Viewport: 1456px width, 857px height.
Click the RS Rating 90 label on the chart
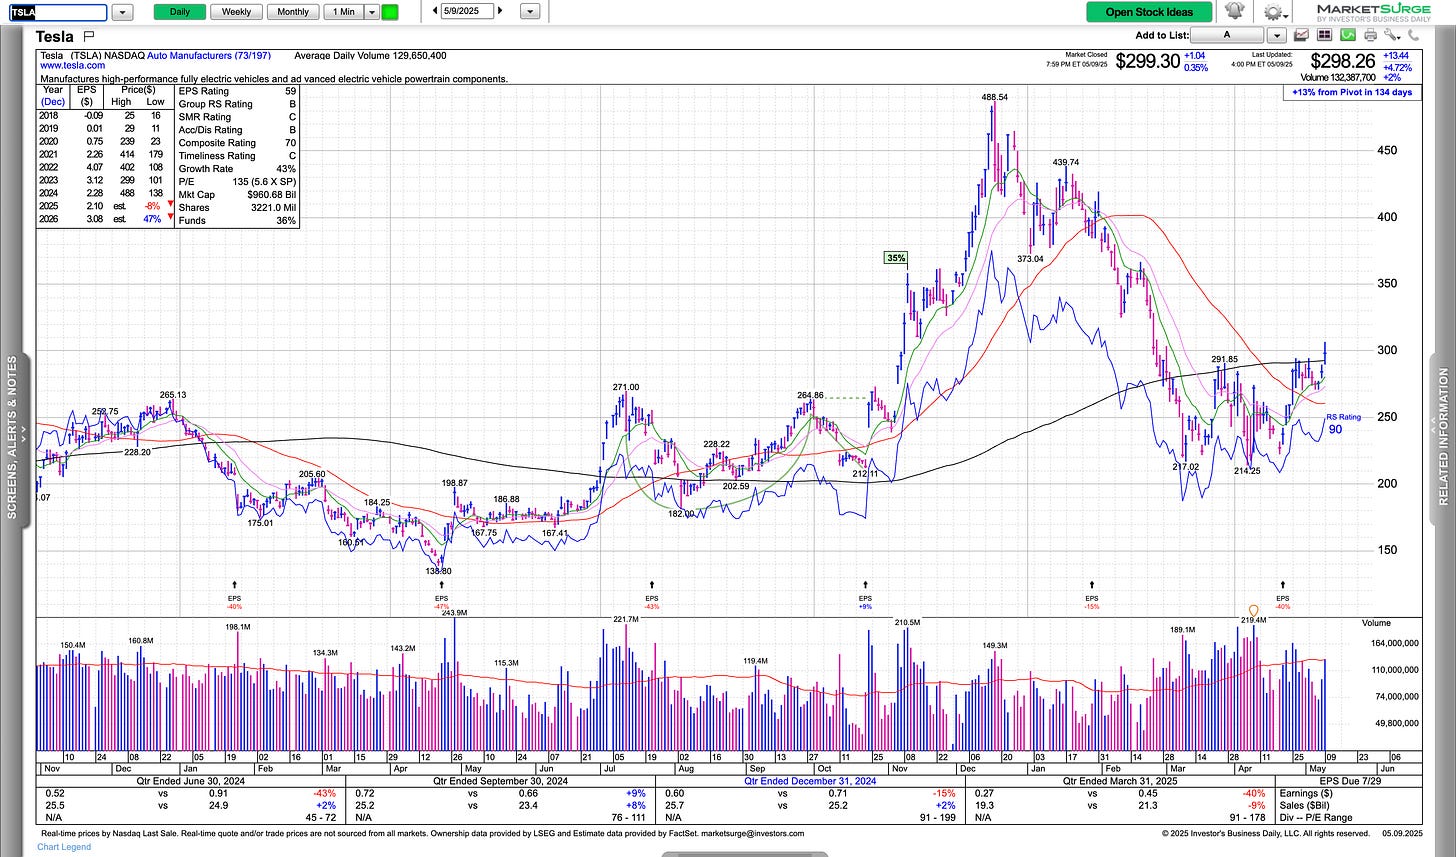[1343, 424]
